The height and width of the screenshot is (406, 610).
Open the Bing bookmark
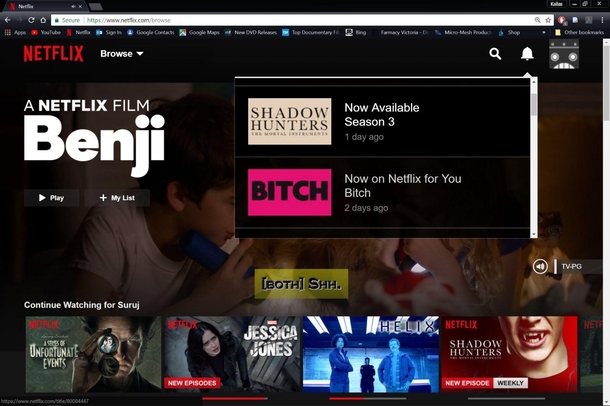tap(356, 32)
